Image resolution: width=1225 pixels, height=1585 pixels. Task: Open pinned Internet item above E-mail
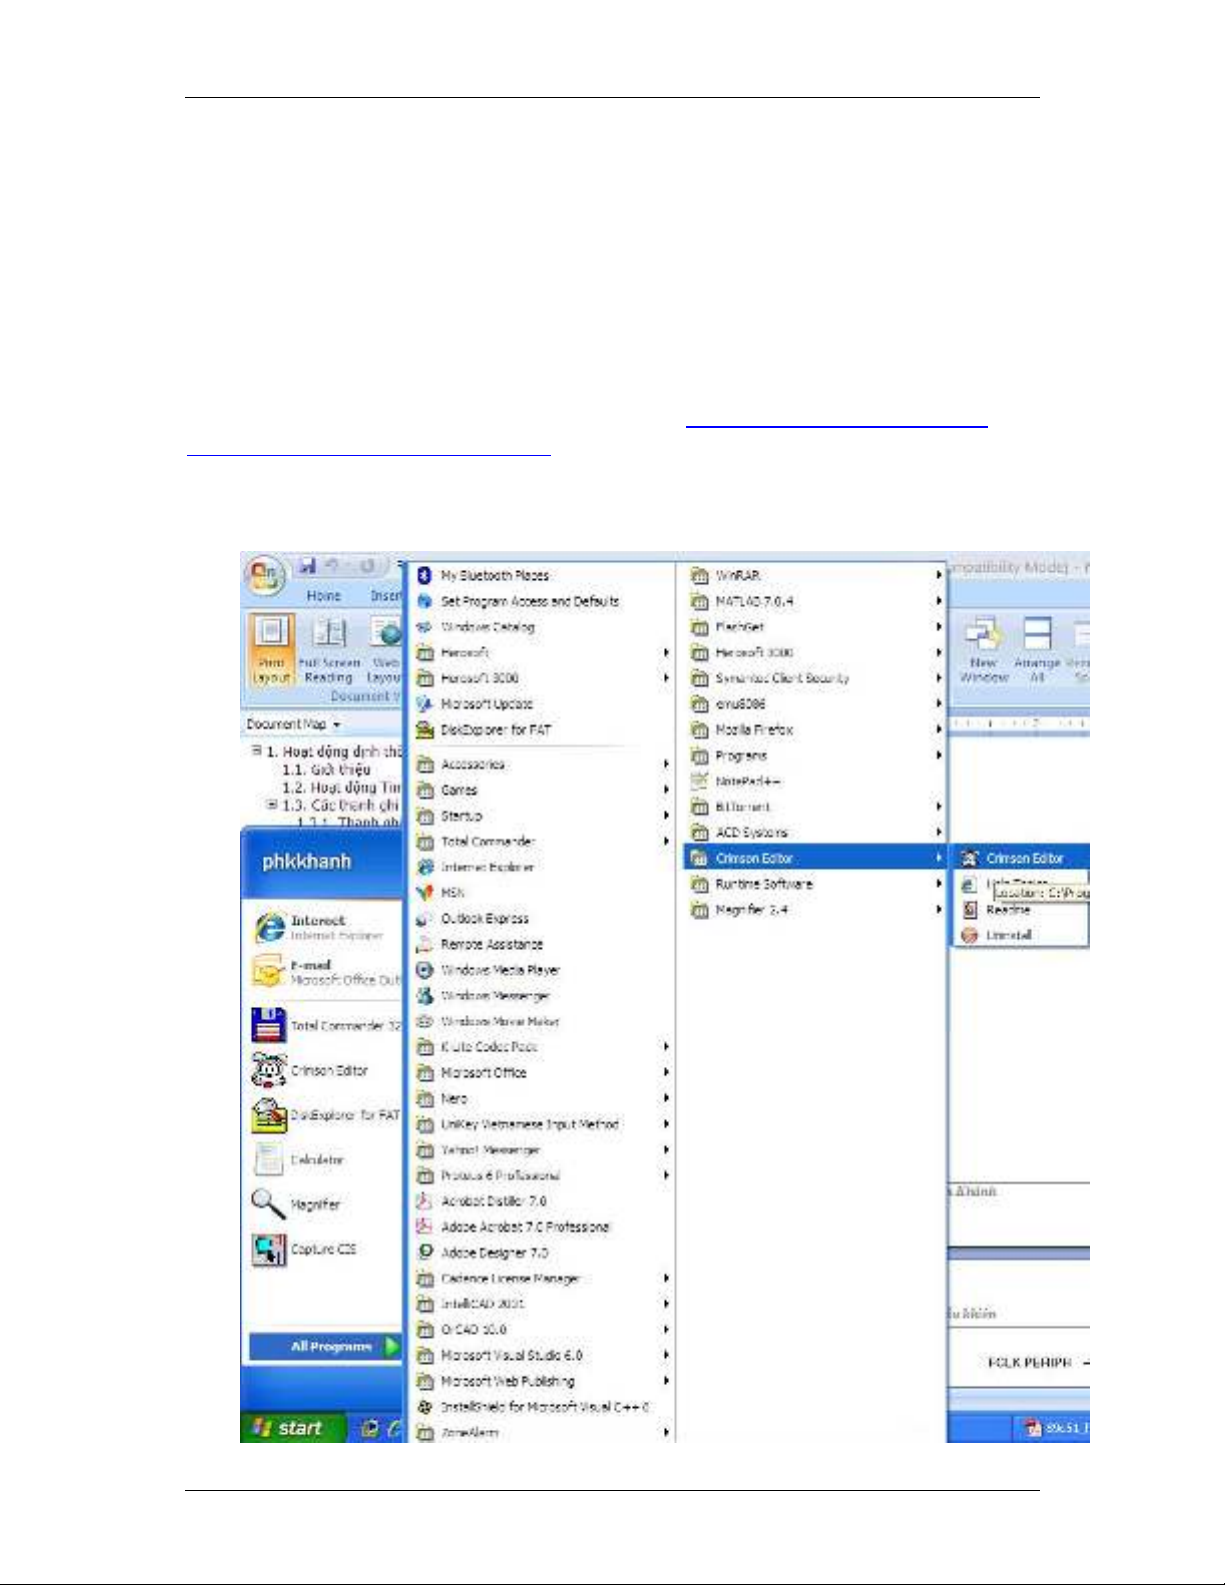(x=320, y=927)
